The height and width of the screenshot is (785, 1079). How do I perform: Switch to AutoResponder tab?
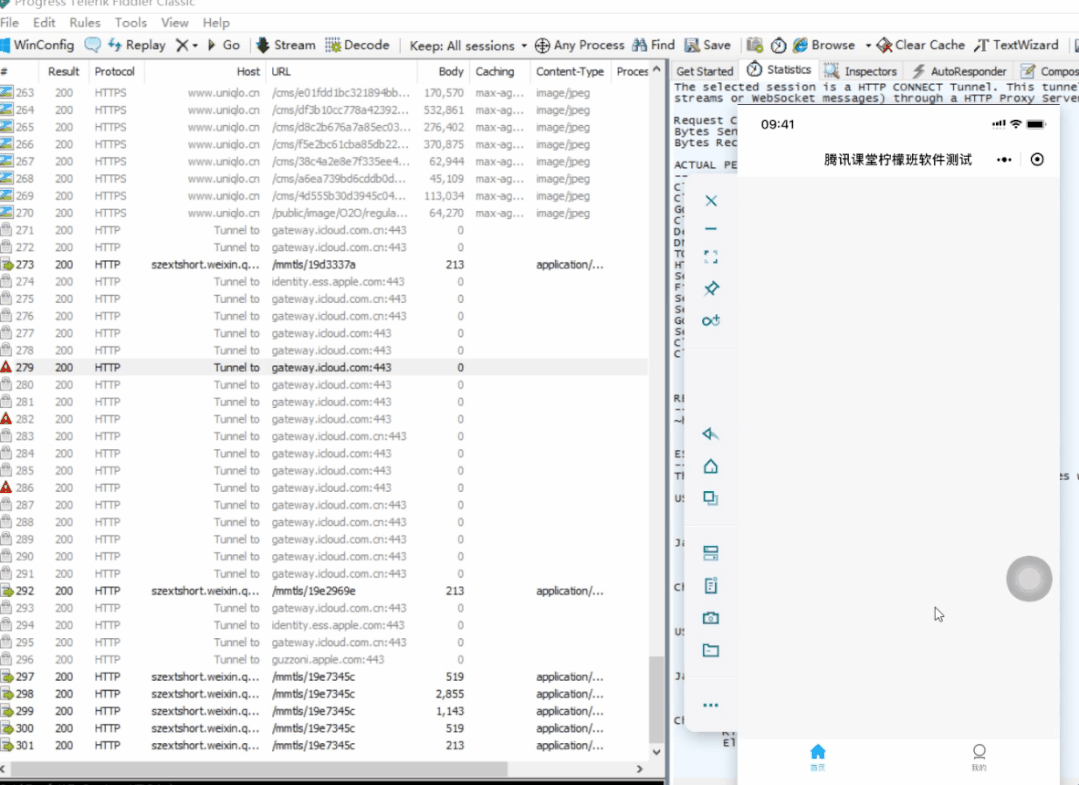click(x=959, y=71)
